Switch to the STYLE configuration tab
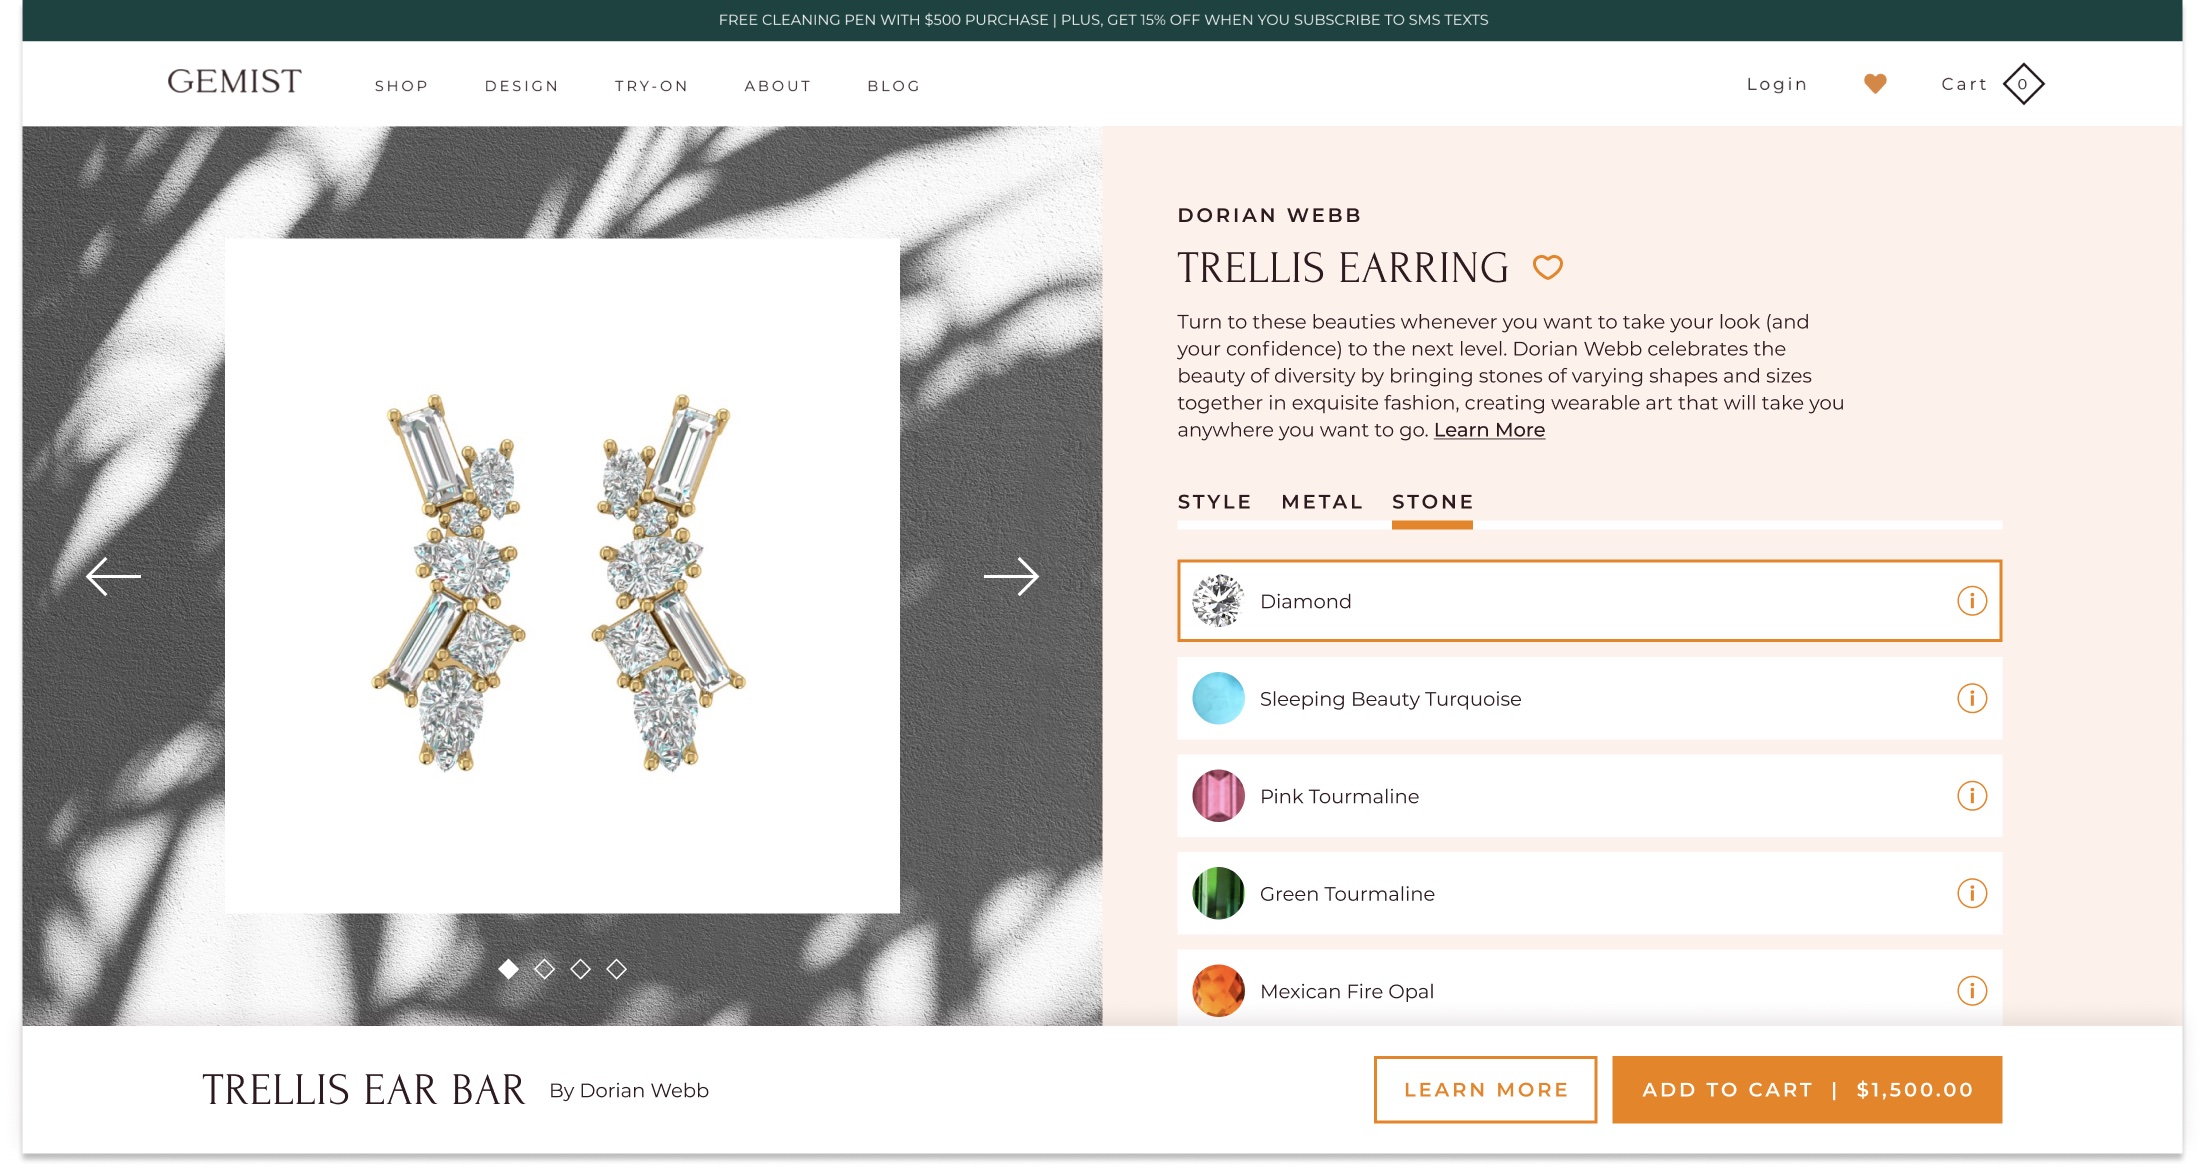The height and width of the screenshot is (1169, 2206). (1215, 502)
